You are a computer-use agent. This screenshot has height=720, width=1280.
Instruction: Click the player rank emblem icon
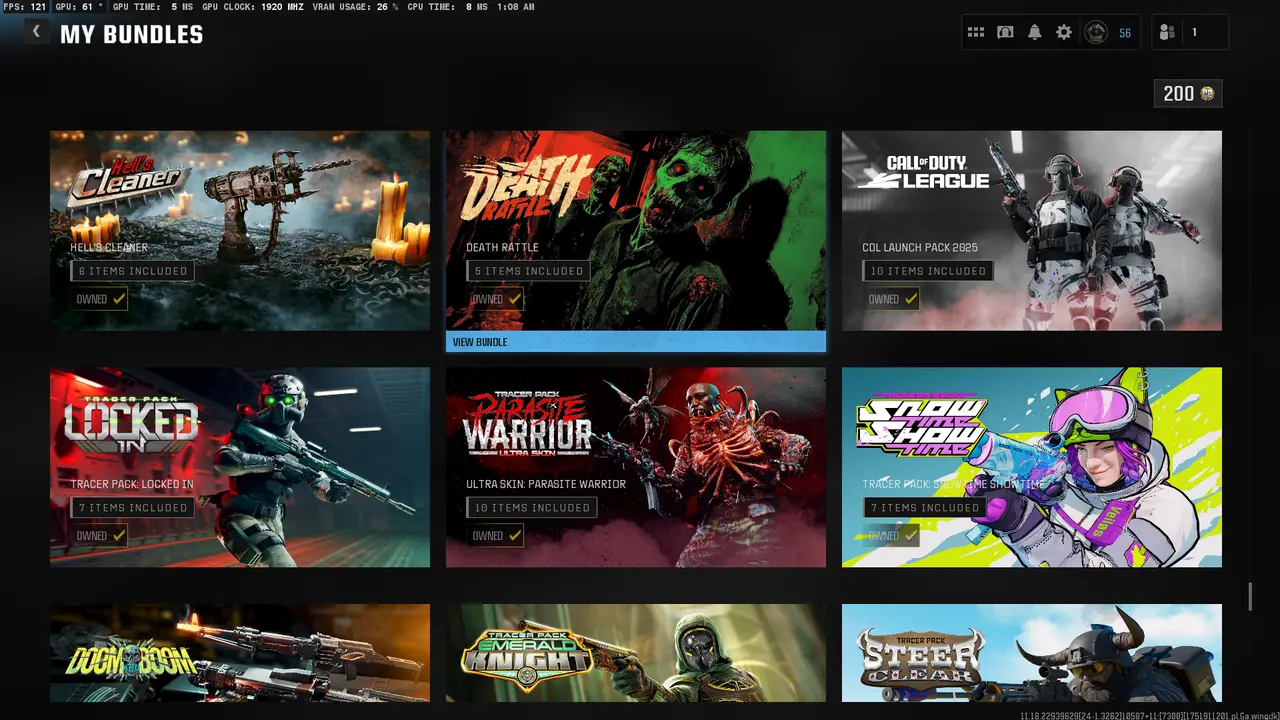pos(1096,33)
